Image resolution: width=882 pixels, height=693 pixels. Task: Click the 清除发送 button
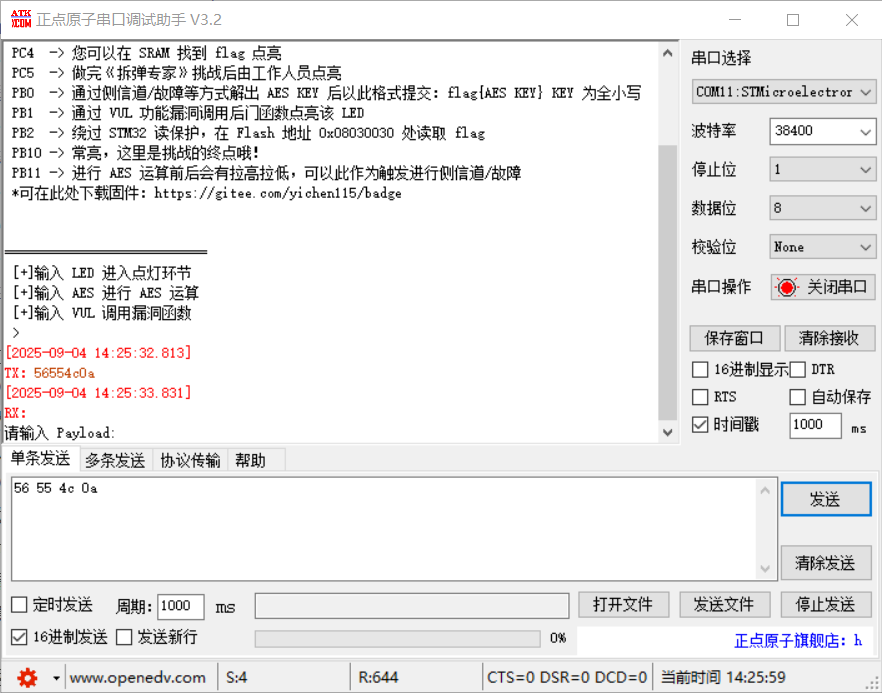coord(826,562)
